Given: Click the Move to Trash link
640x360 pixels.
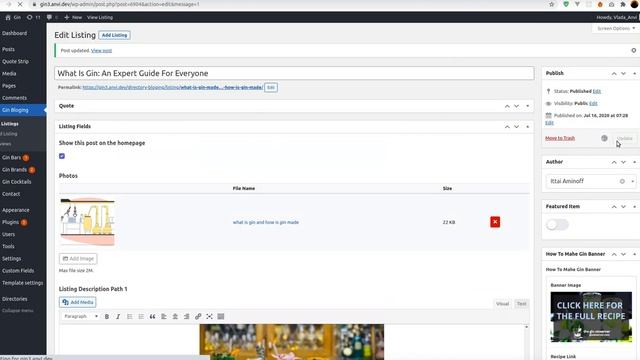Looking at the screenshot, I should coord(560,138).
